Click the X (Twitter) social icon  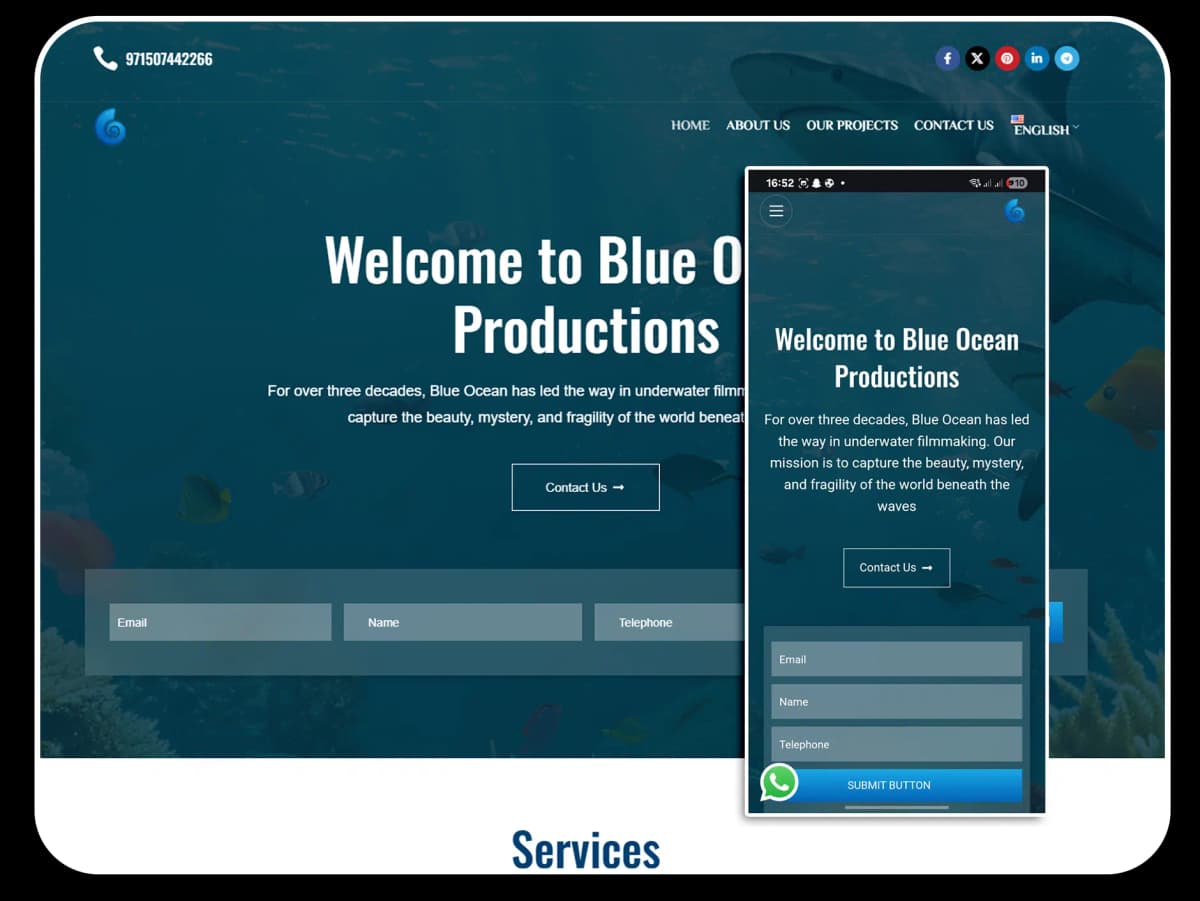pos(977,58)
